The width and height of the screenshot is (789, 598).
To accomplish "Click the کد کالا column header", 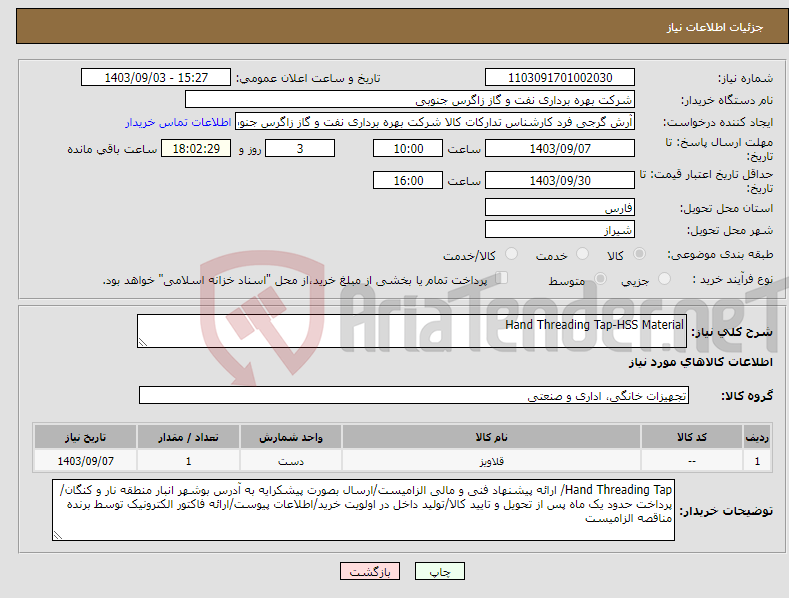I will pyautogui.click(x=692, y=437).
